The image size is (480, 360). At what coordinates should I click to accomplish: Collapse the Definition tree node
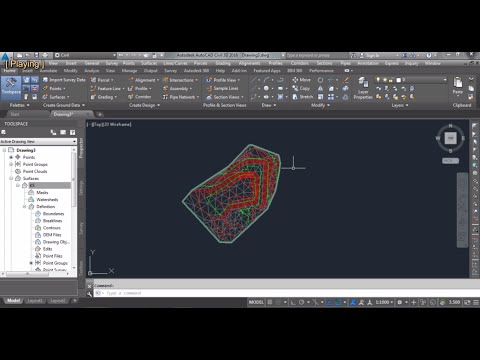(24, 207)
